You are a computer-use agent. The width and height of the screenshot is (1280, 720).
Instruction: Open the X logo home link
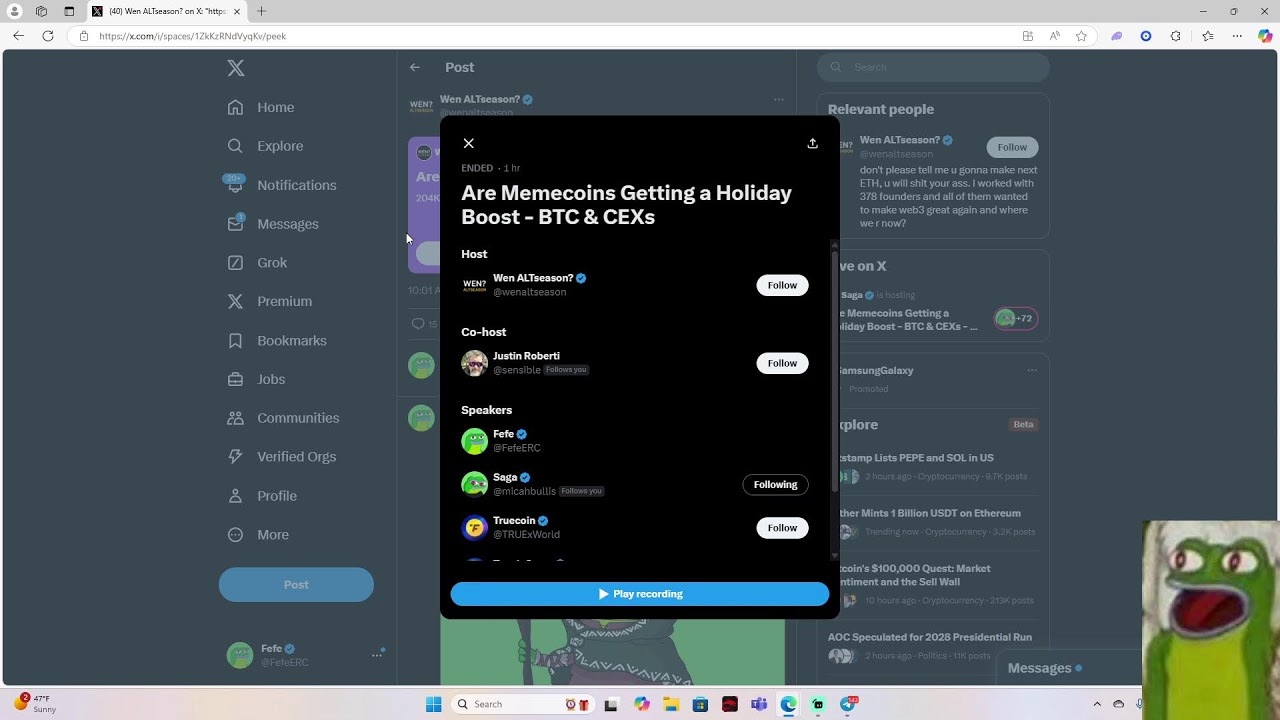[236, 68]
